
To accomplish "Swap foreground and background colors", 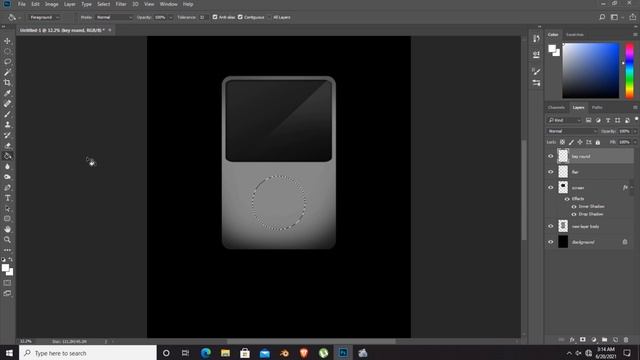I will (11, 259).
